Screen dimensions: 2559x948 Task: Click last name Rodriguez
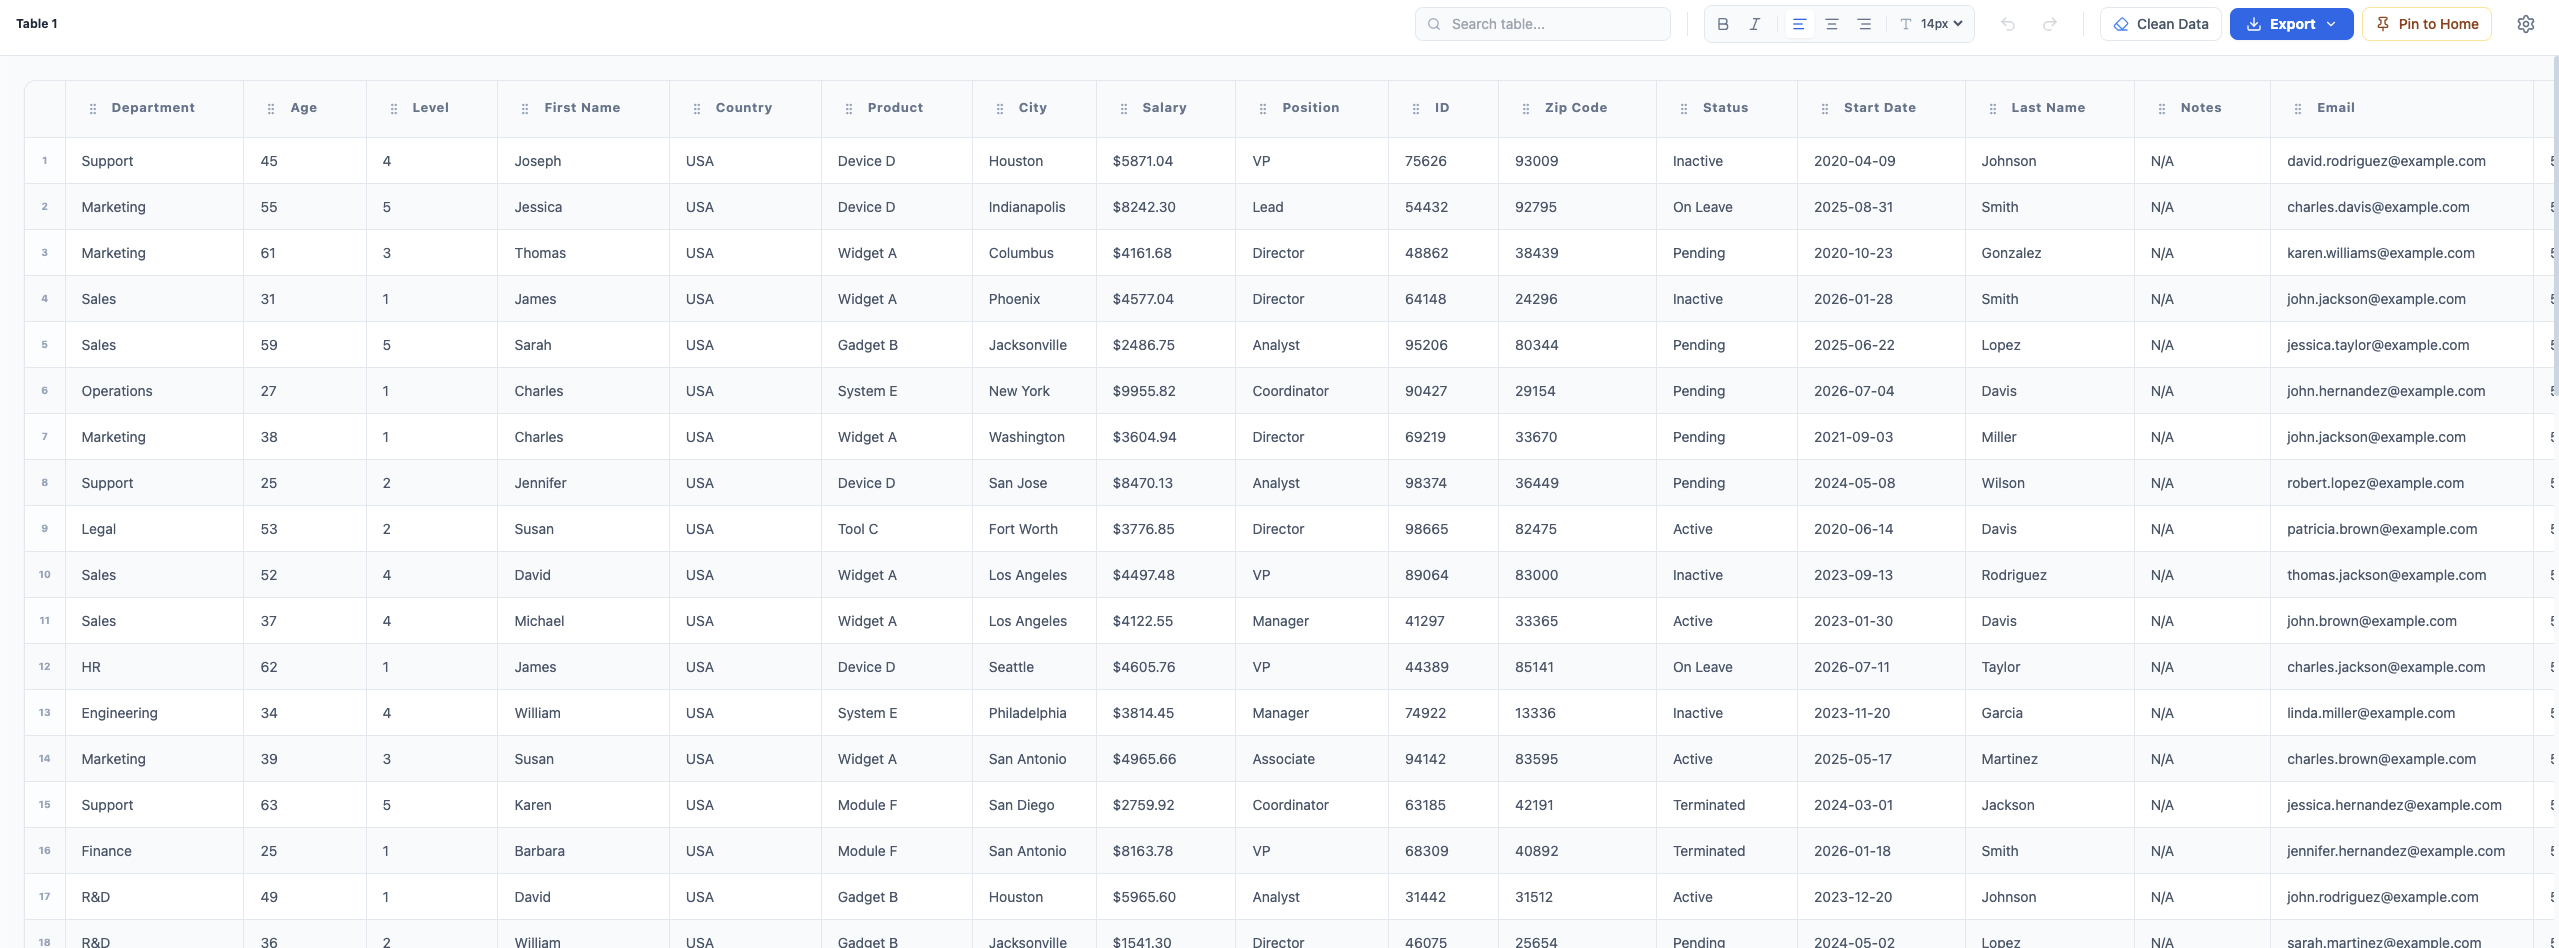pos(2049,575)
